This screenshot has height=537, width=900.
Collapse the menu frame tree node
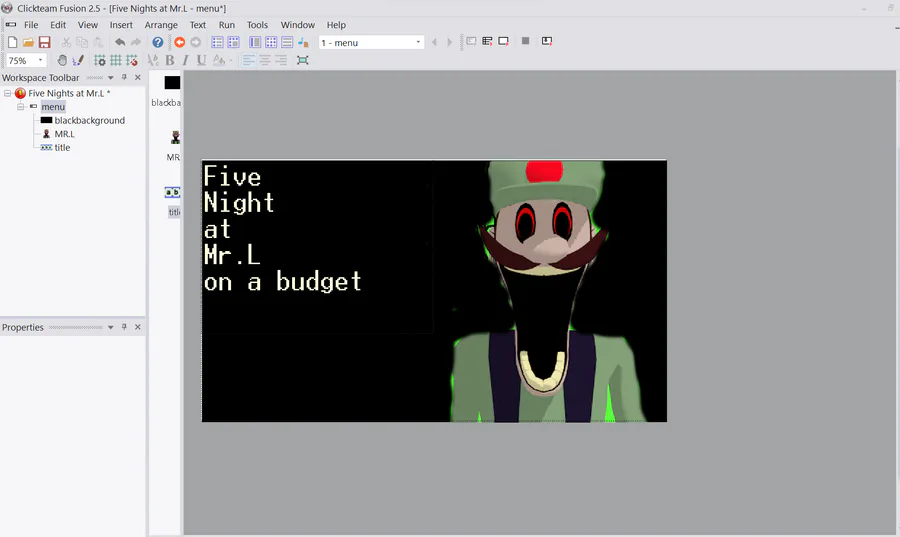(21, 107)
